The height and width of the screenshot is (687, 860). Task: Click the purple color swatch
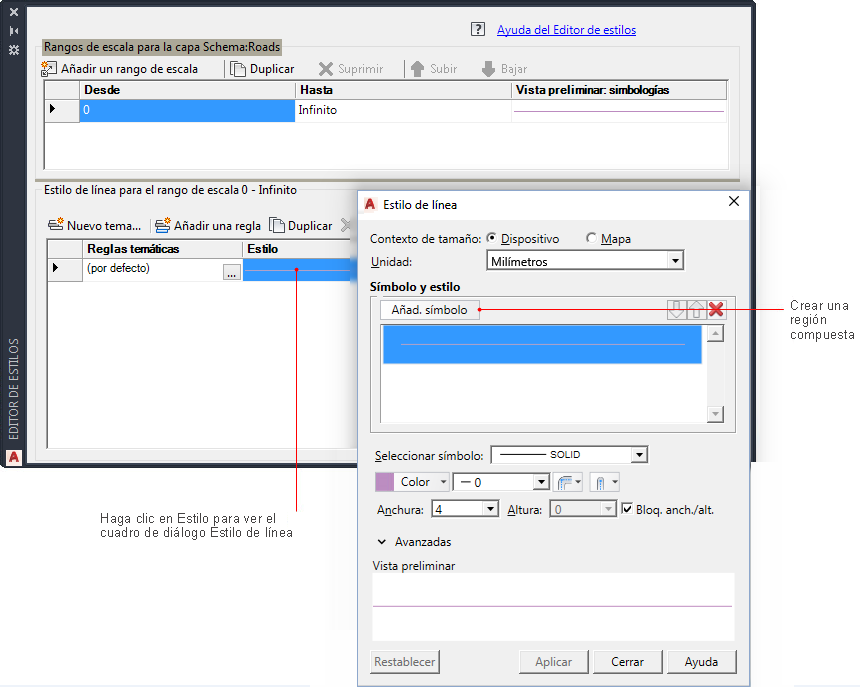[384, 482]
